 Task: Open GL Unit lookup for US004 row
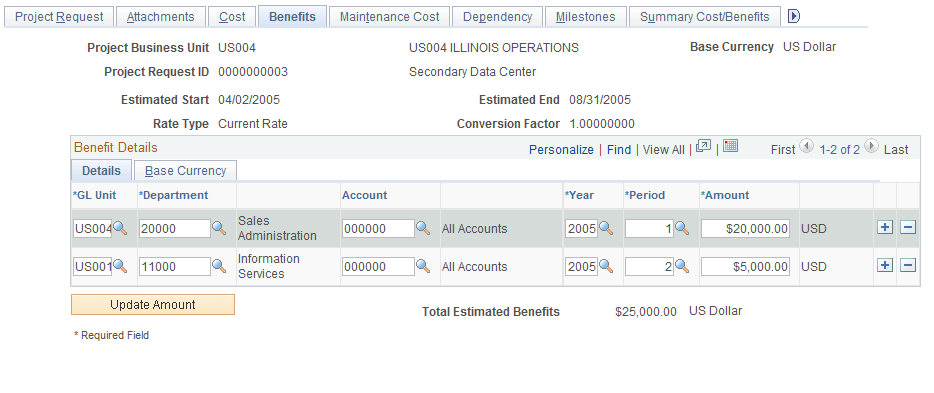pyautogui.click(x=120, y=228)
